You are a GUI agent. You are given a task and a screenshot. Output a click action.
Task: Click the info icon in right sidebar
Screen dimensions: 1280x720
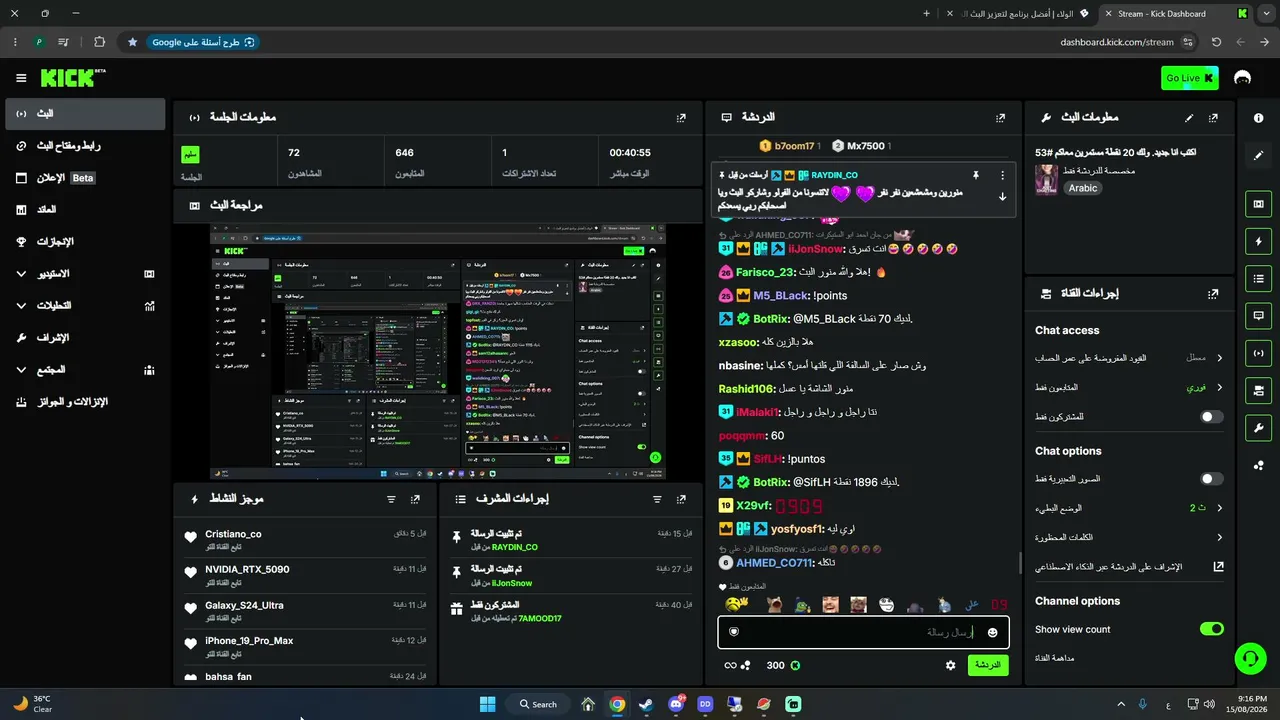[x=1258, y=118]
